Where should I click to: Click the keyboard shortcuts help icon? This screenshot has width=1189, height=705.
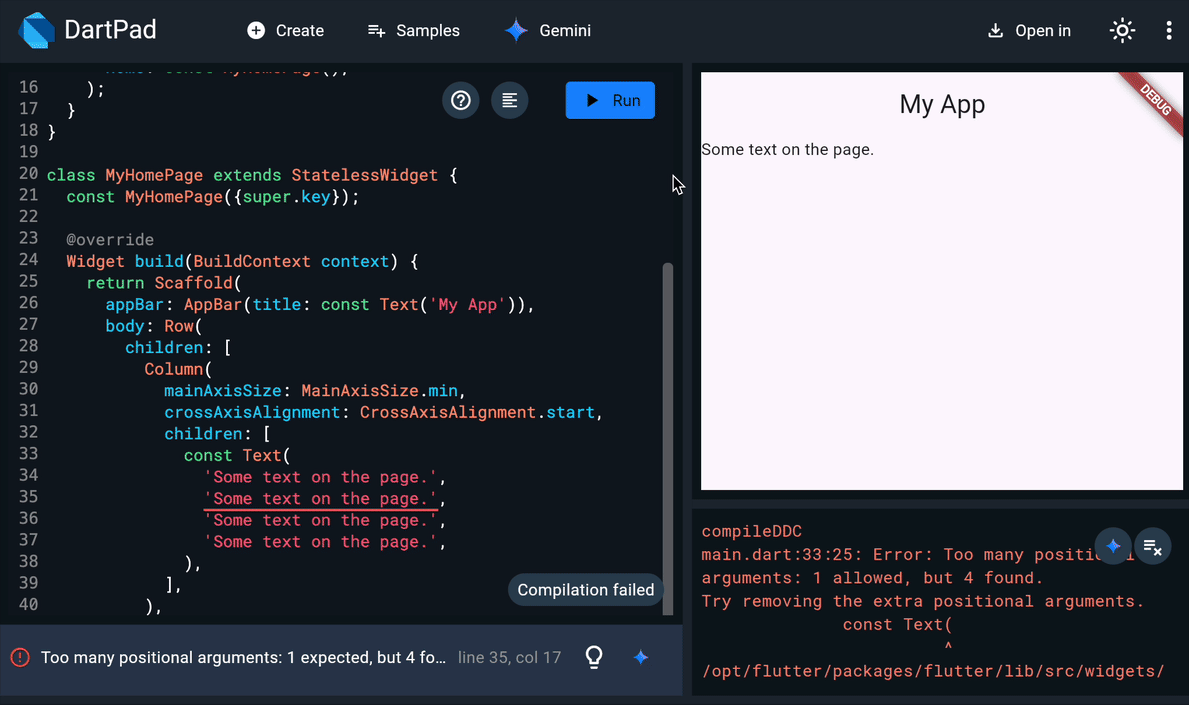[460, 100]
